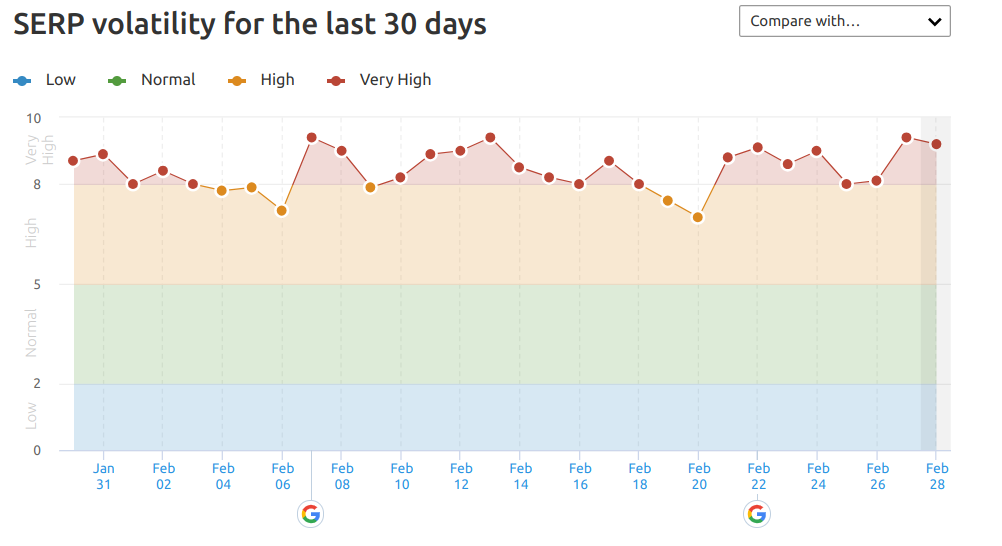Click the Feb 09 orange data point
The image size is (1002, 546).
click(x=371, y=187)
